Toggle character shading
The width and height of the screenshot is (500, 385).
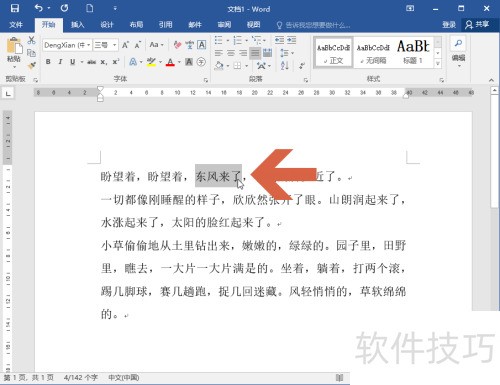pyautogui.click(x=189, y=62)
